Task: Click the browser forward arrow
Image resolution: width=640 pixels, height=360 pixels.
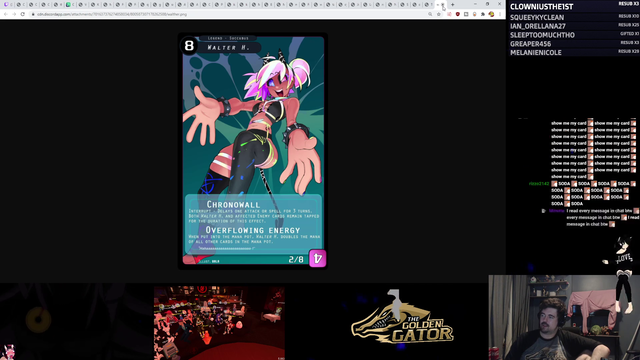Action: coord(14,14)
